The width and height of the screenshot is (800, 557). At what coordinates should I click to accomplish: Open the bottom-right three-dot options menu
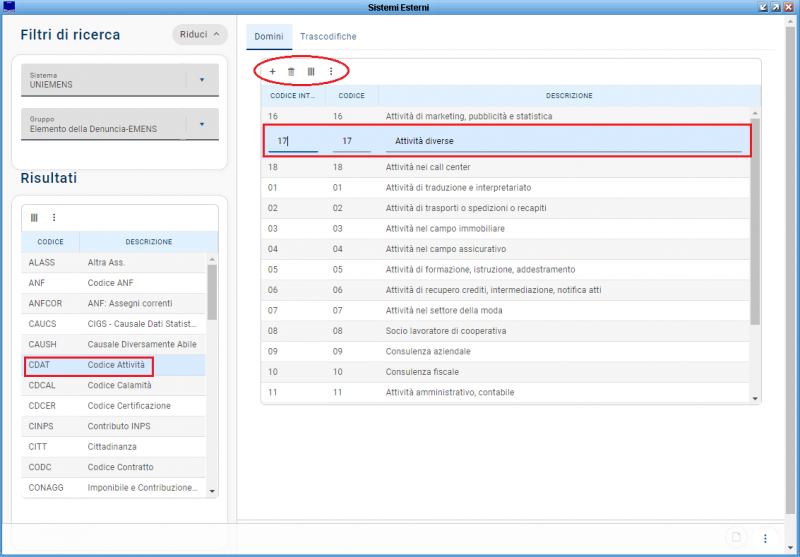[765, 538]
